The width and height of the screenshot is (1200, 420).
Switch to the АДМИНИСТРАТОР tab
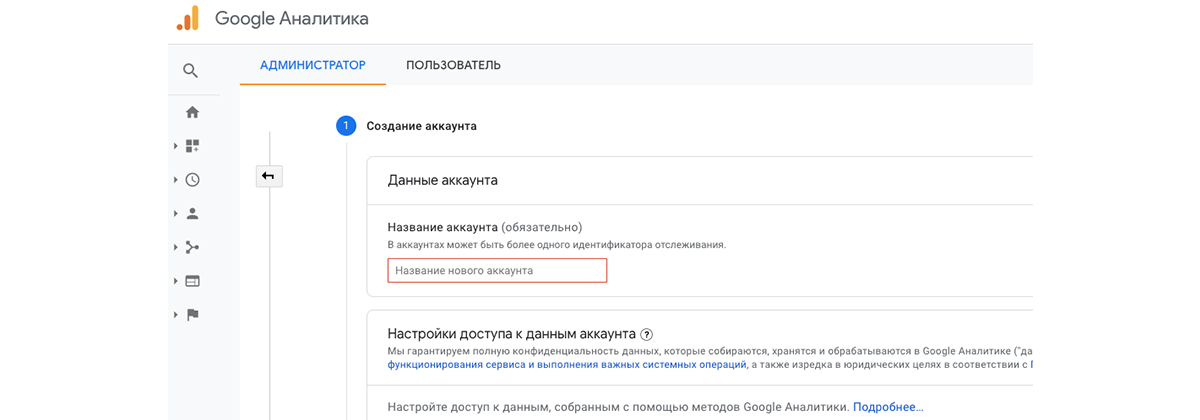click(x=313, y=65)
